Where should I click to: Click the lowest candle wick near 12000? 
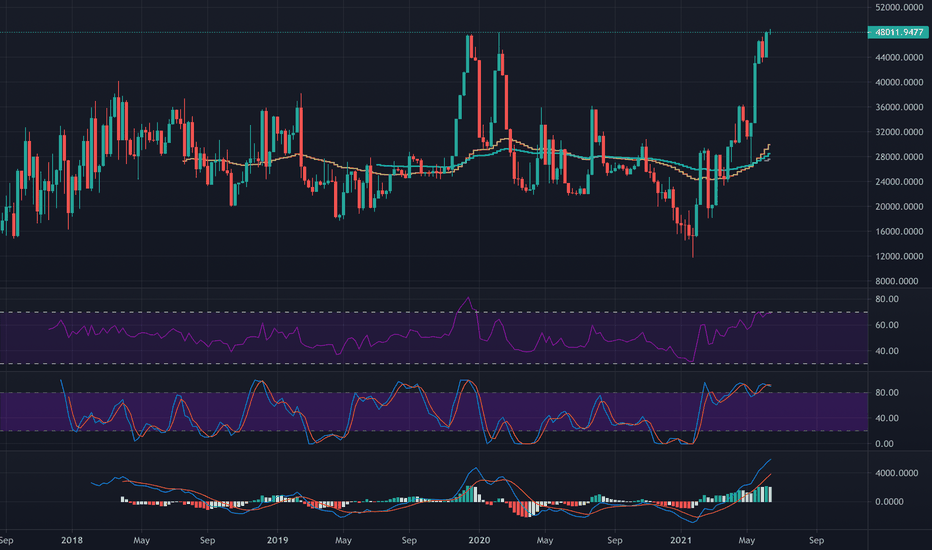pyautogui.click(x=693, y=247)
